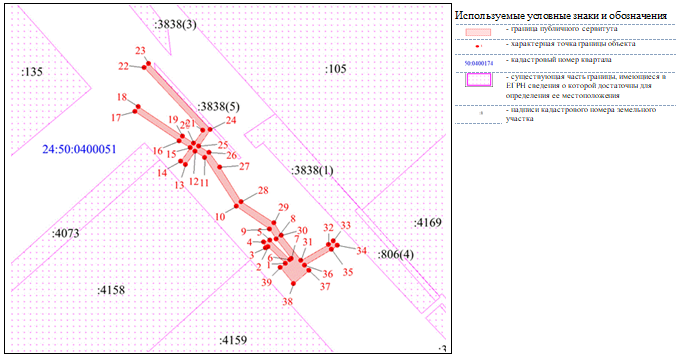Click parcel label ':3838(3)'

tap(175, 25)
